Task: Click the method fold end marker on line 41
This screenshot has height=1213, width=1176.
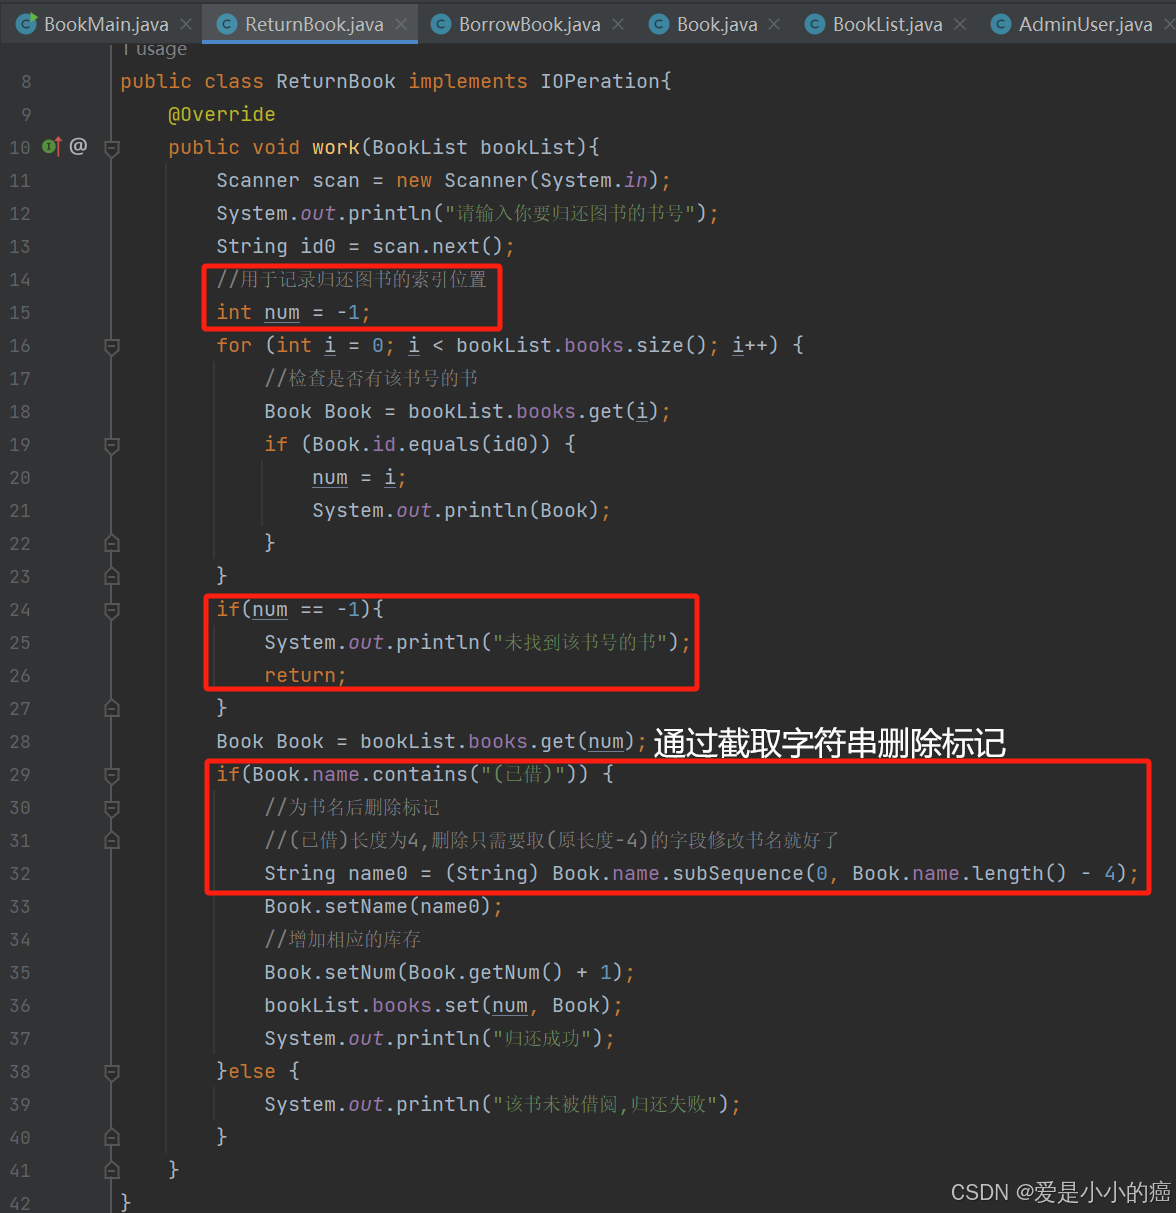Action: pyautogui.click(x=112, y=1170)
